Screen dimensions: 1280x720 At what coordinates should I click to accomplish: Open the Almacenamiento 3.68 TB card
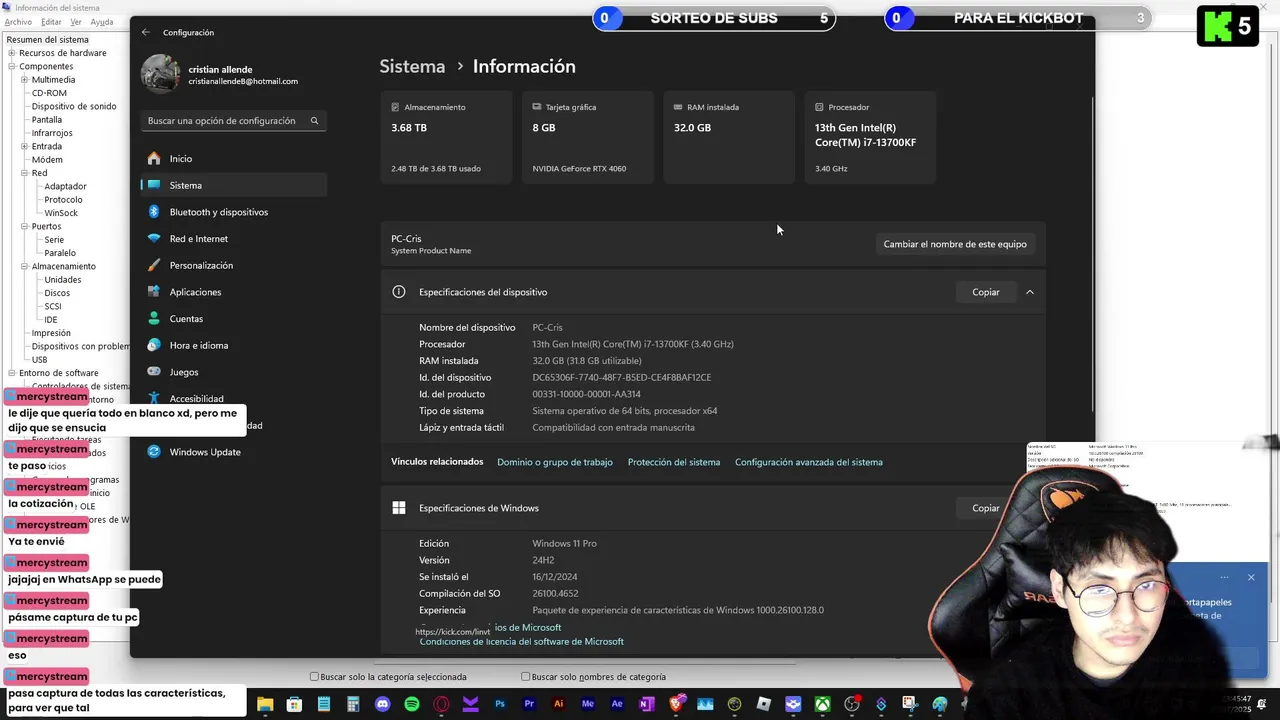point(446,137)
